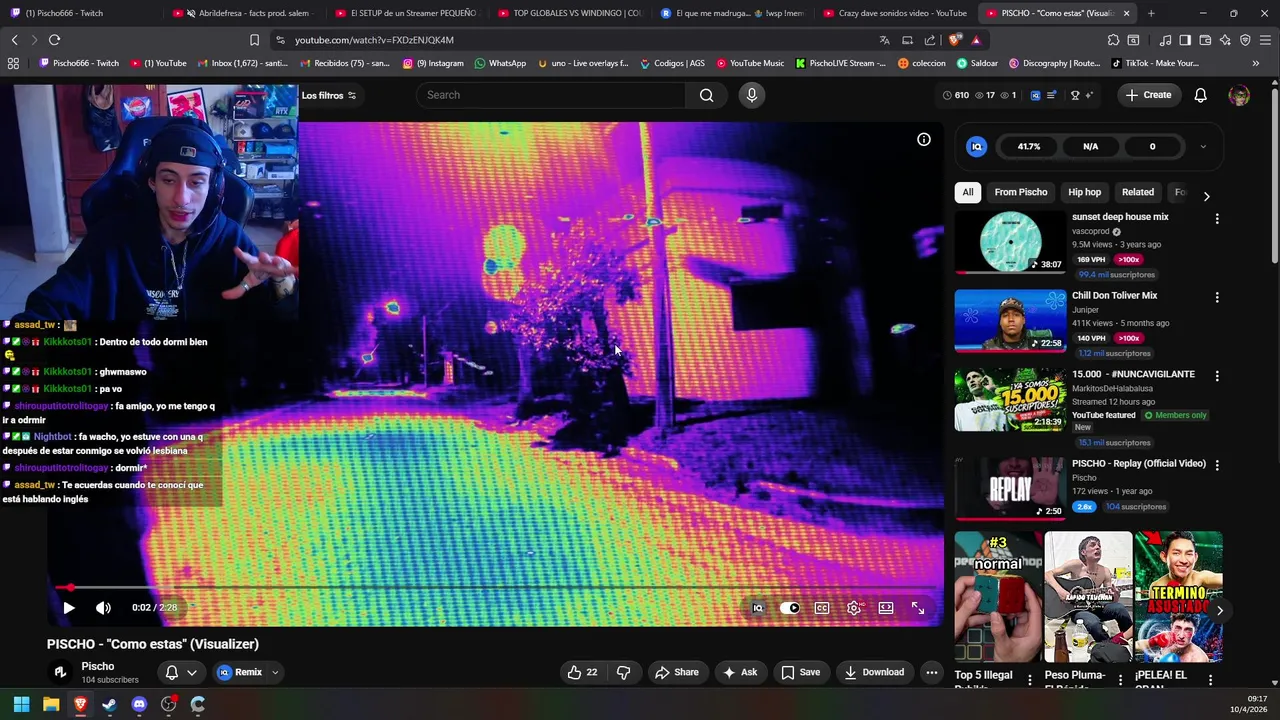Open options for Chill Don Toliver Mix
Viewport: 1280px width, 720px height.
pos(1217,297)
